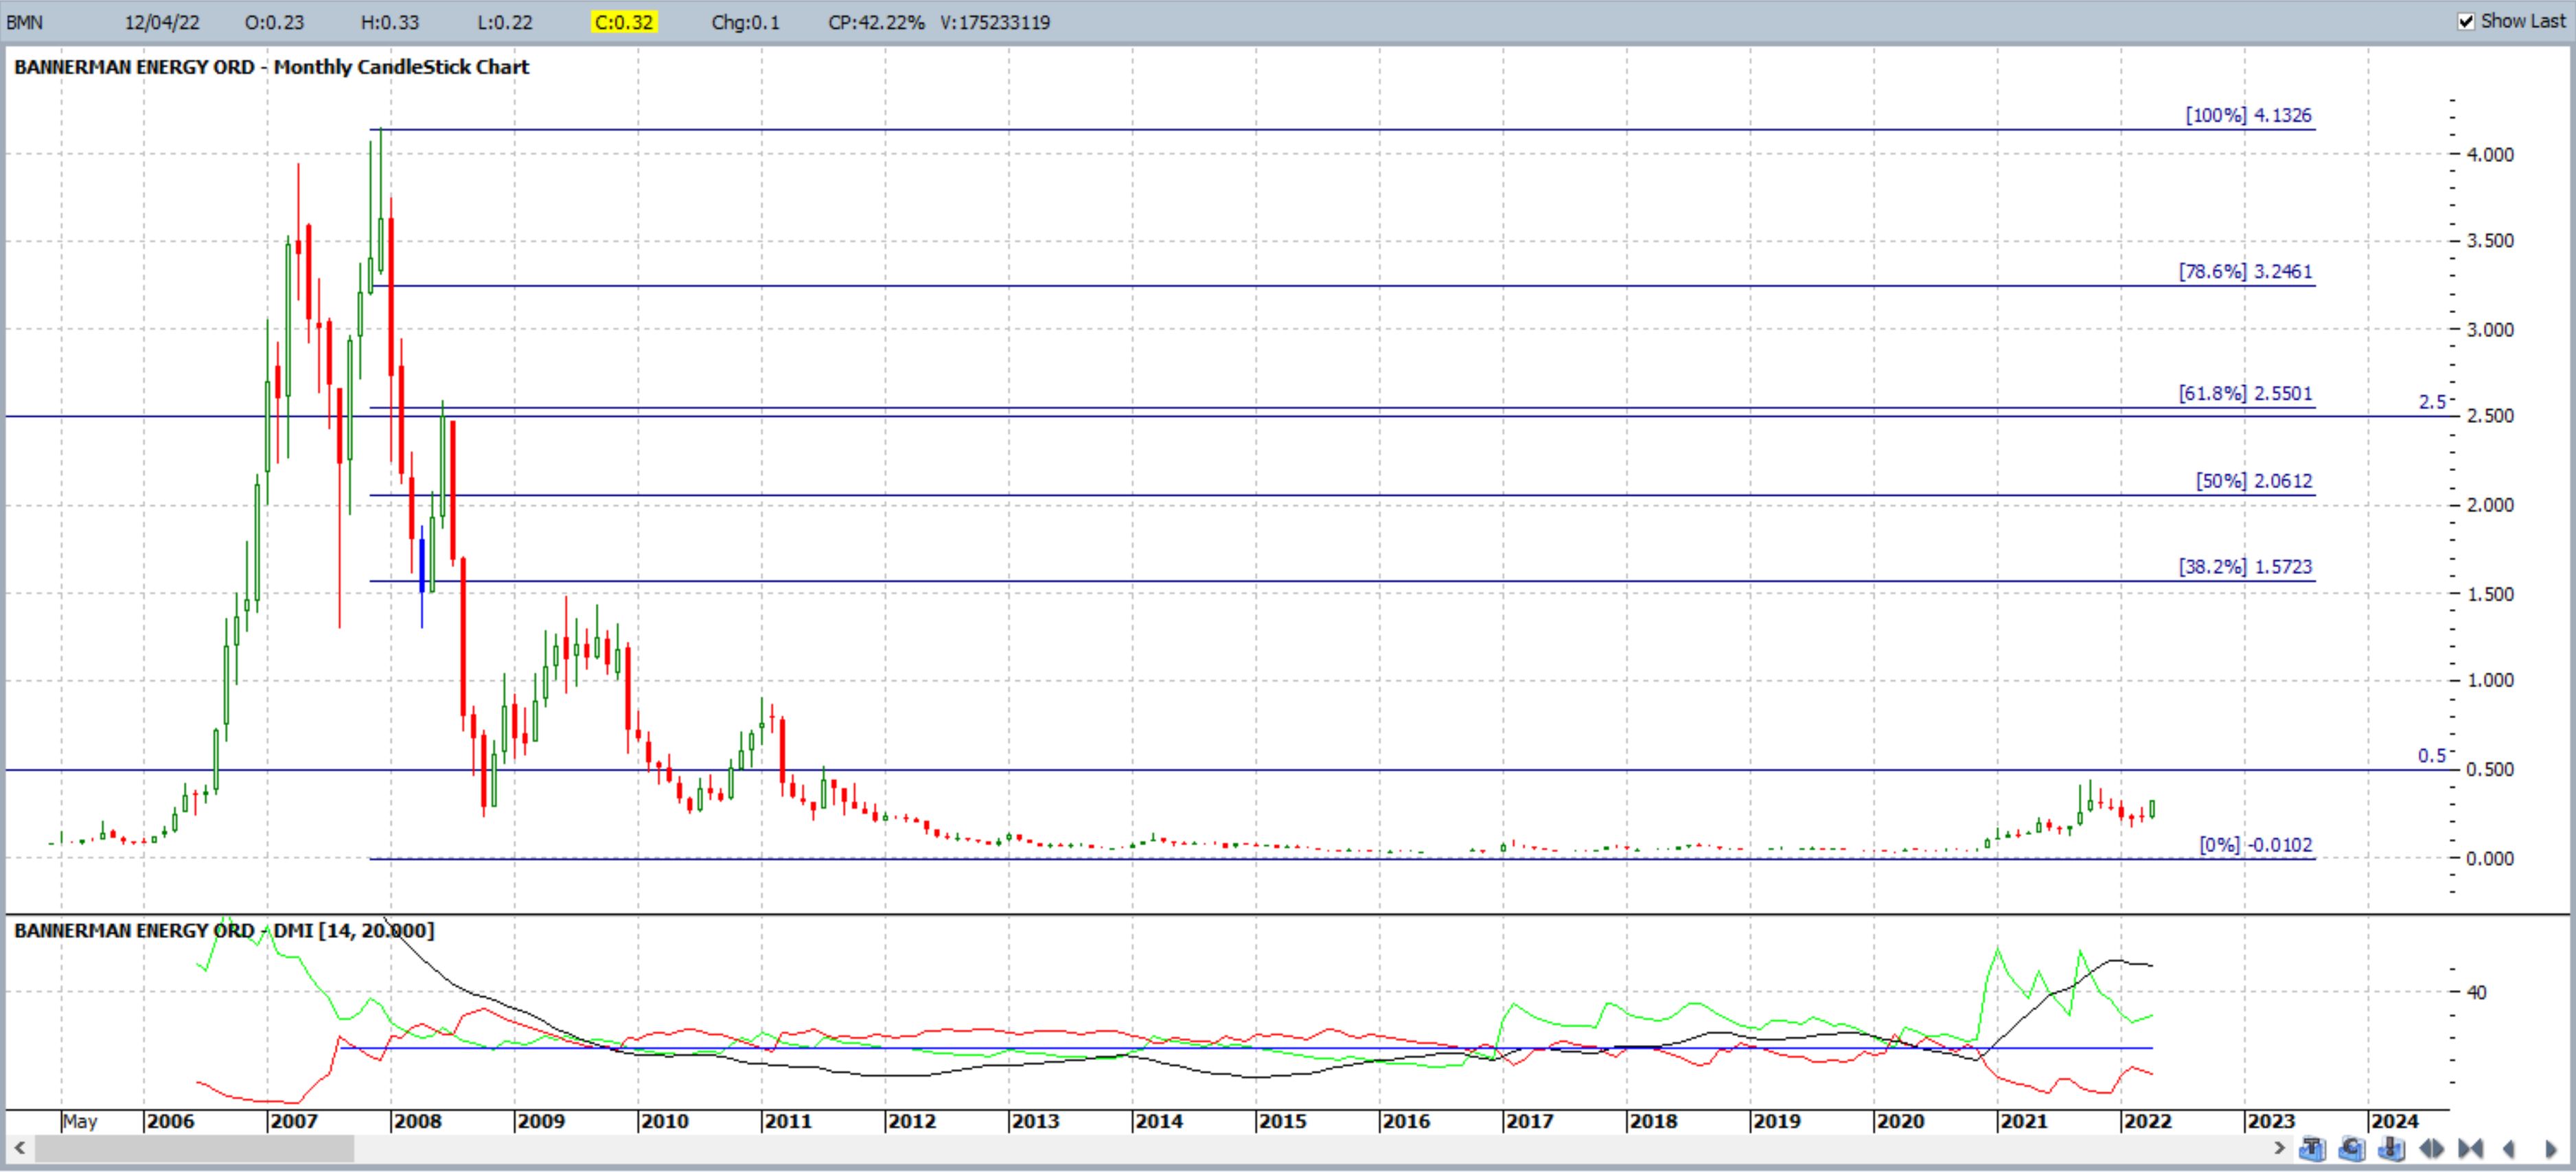Click the 12/04/22 date in header

161,22
